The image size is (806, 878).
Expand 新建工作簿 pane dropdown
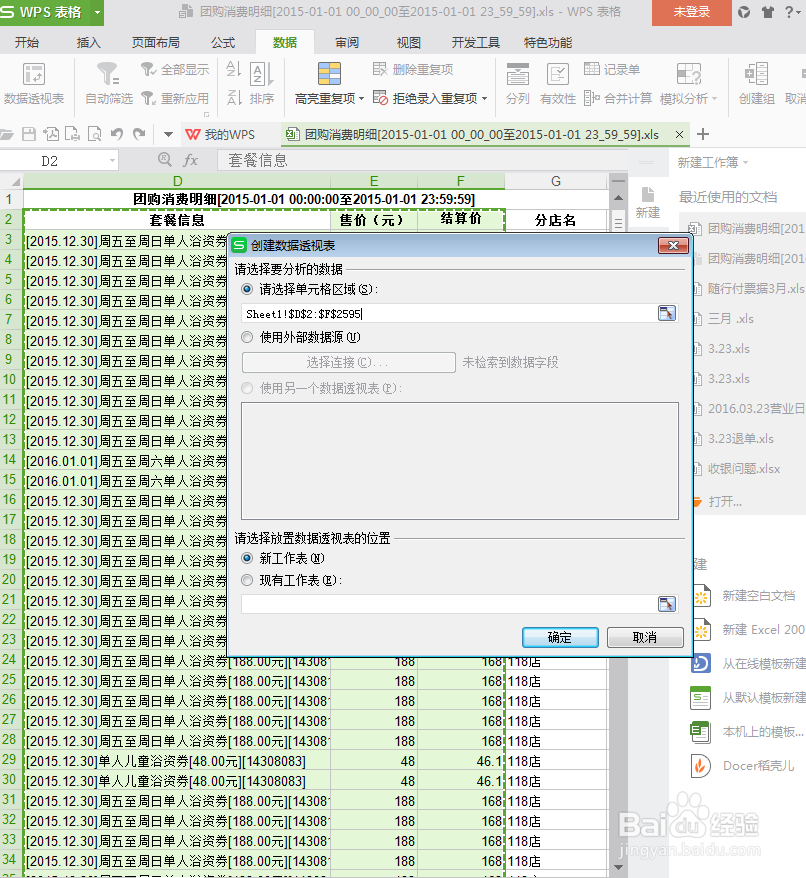(x=746, y=163)
